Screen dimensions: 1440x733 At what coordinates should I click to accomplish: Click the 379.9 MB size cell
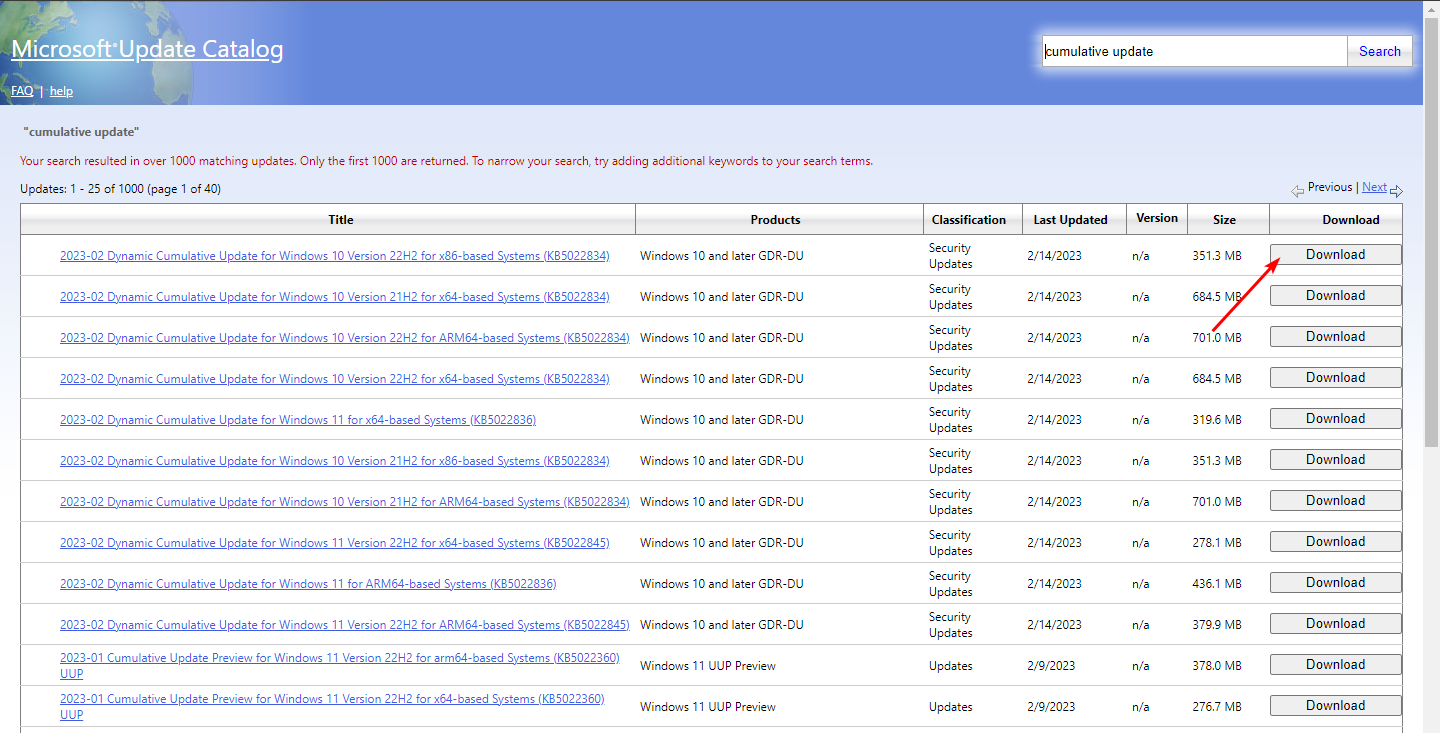(x=1217, y=625)
